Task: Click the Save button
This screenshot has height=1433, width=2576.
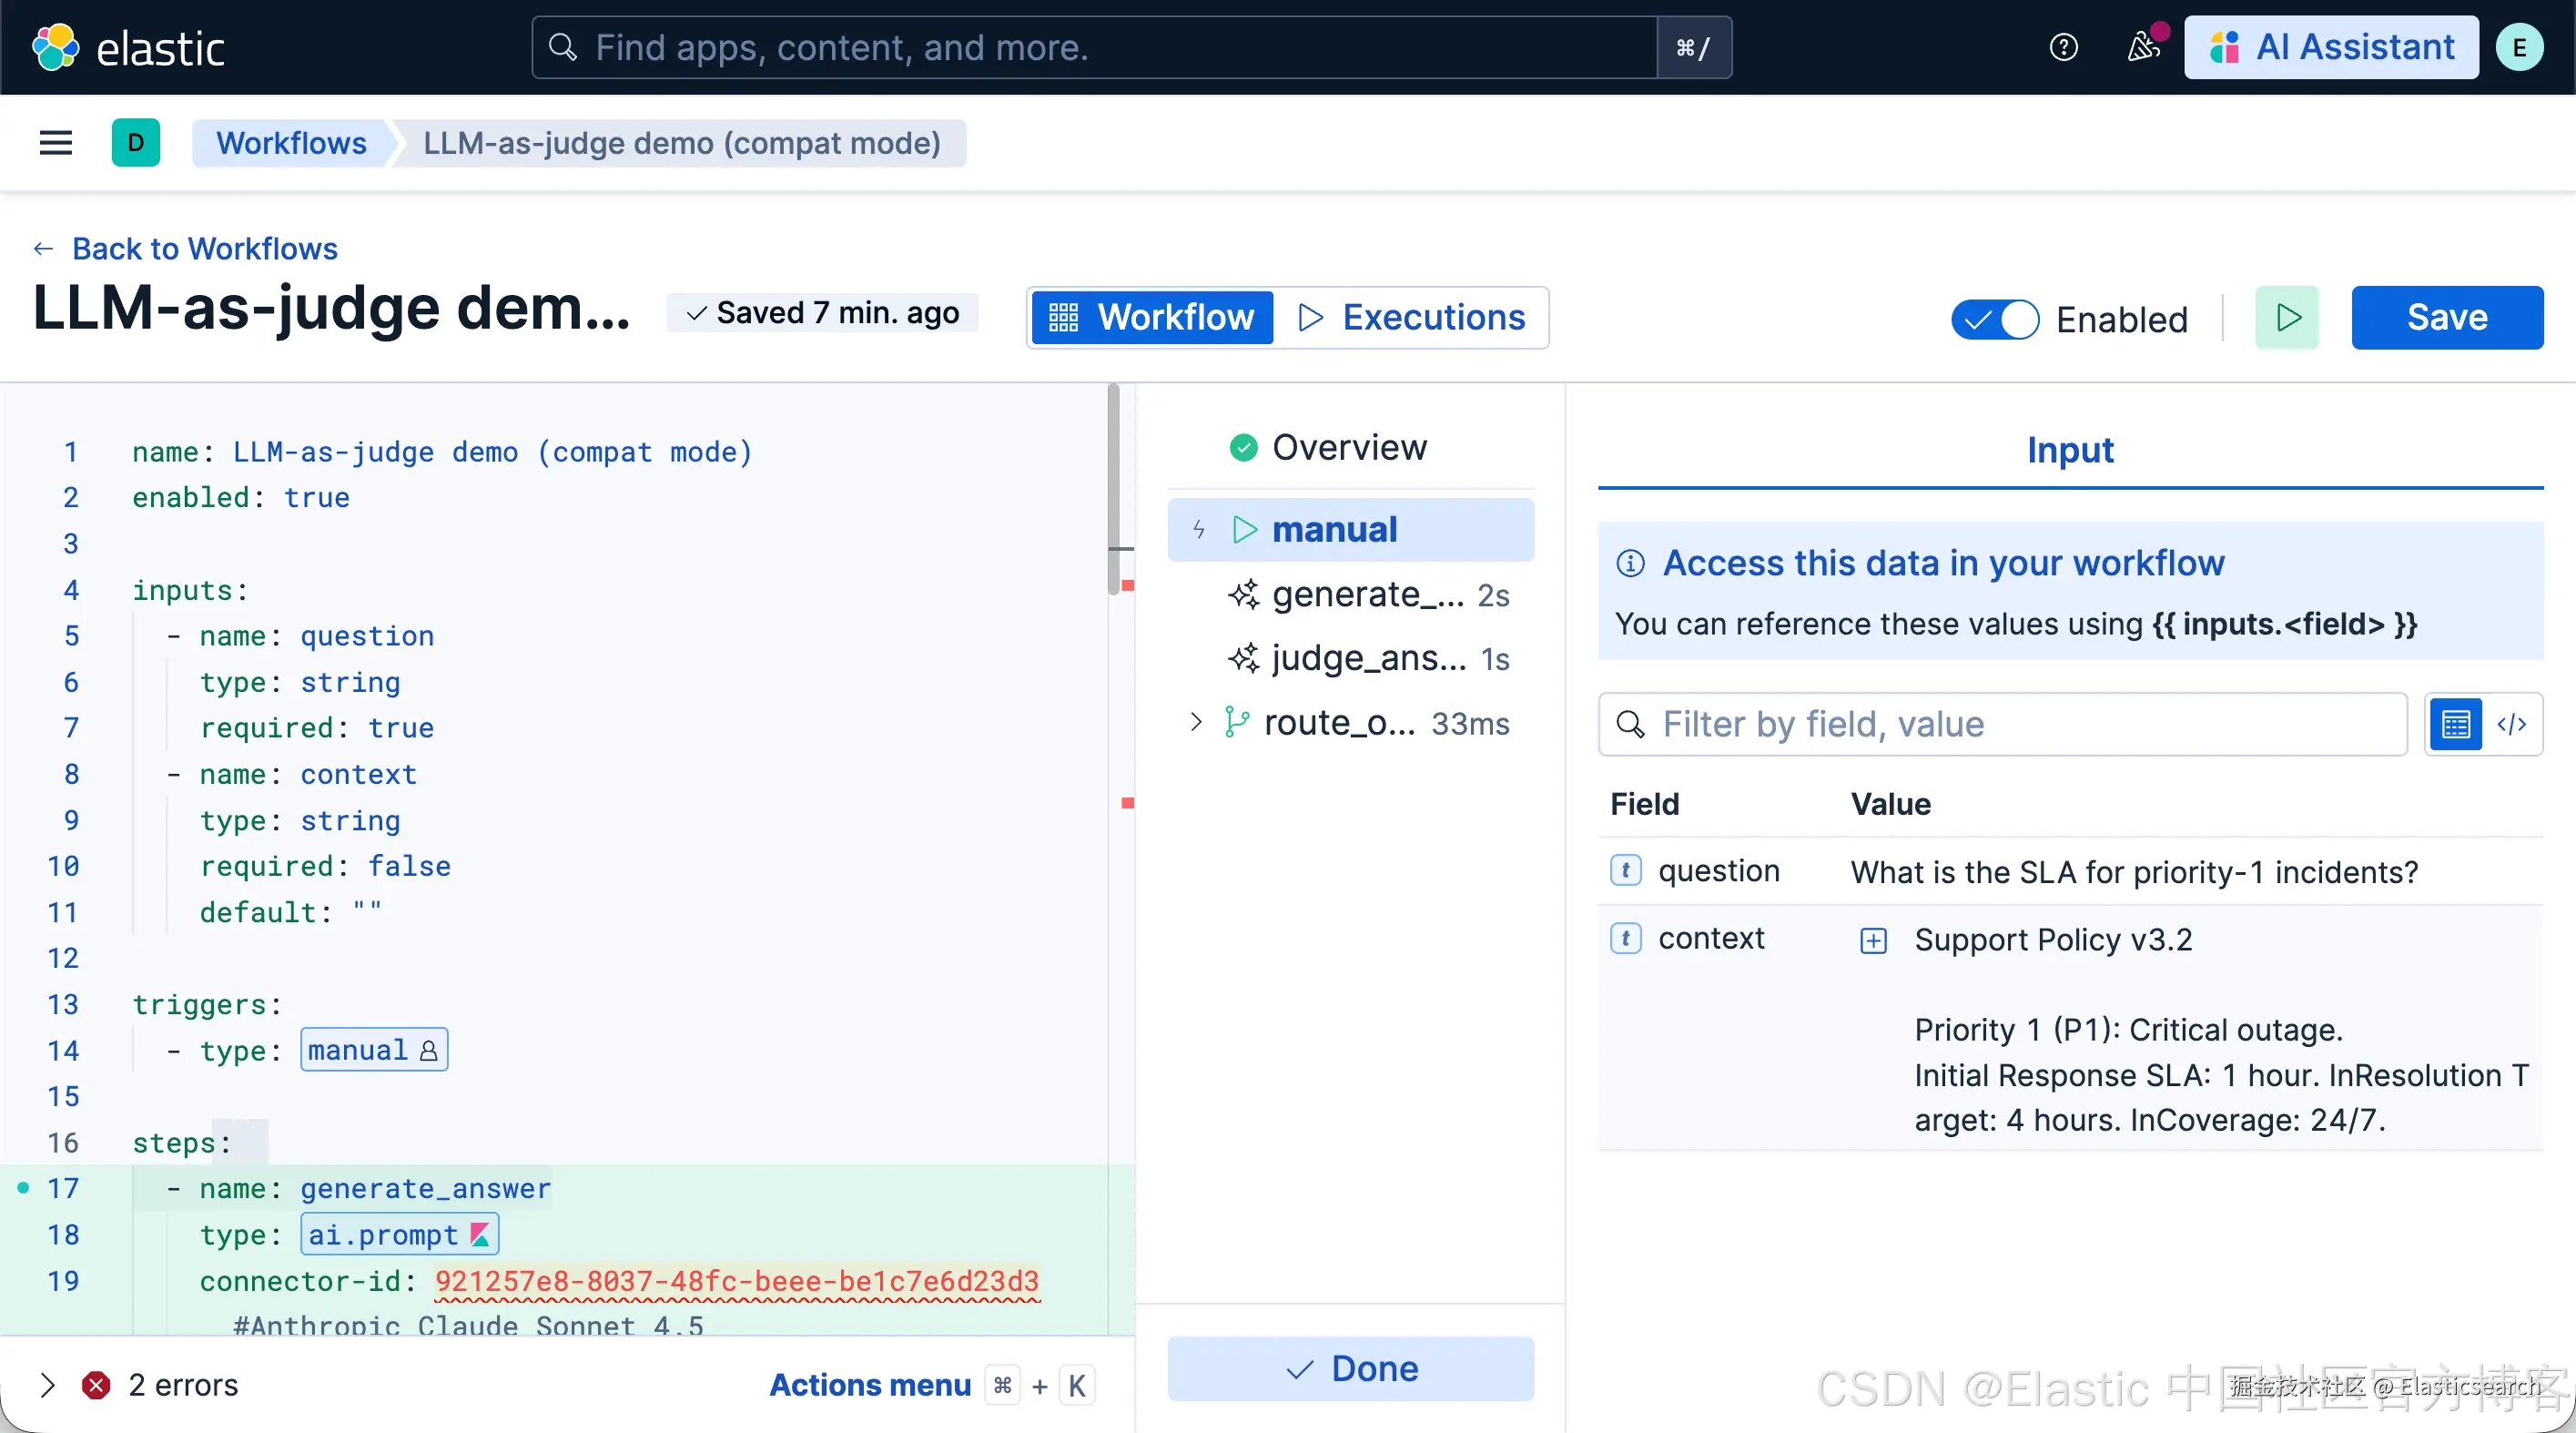Action: point(2446,318)
